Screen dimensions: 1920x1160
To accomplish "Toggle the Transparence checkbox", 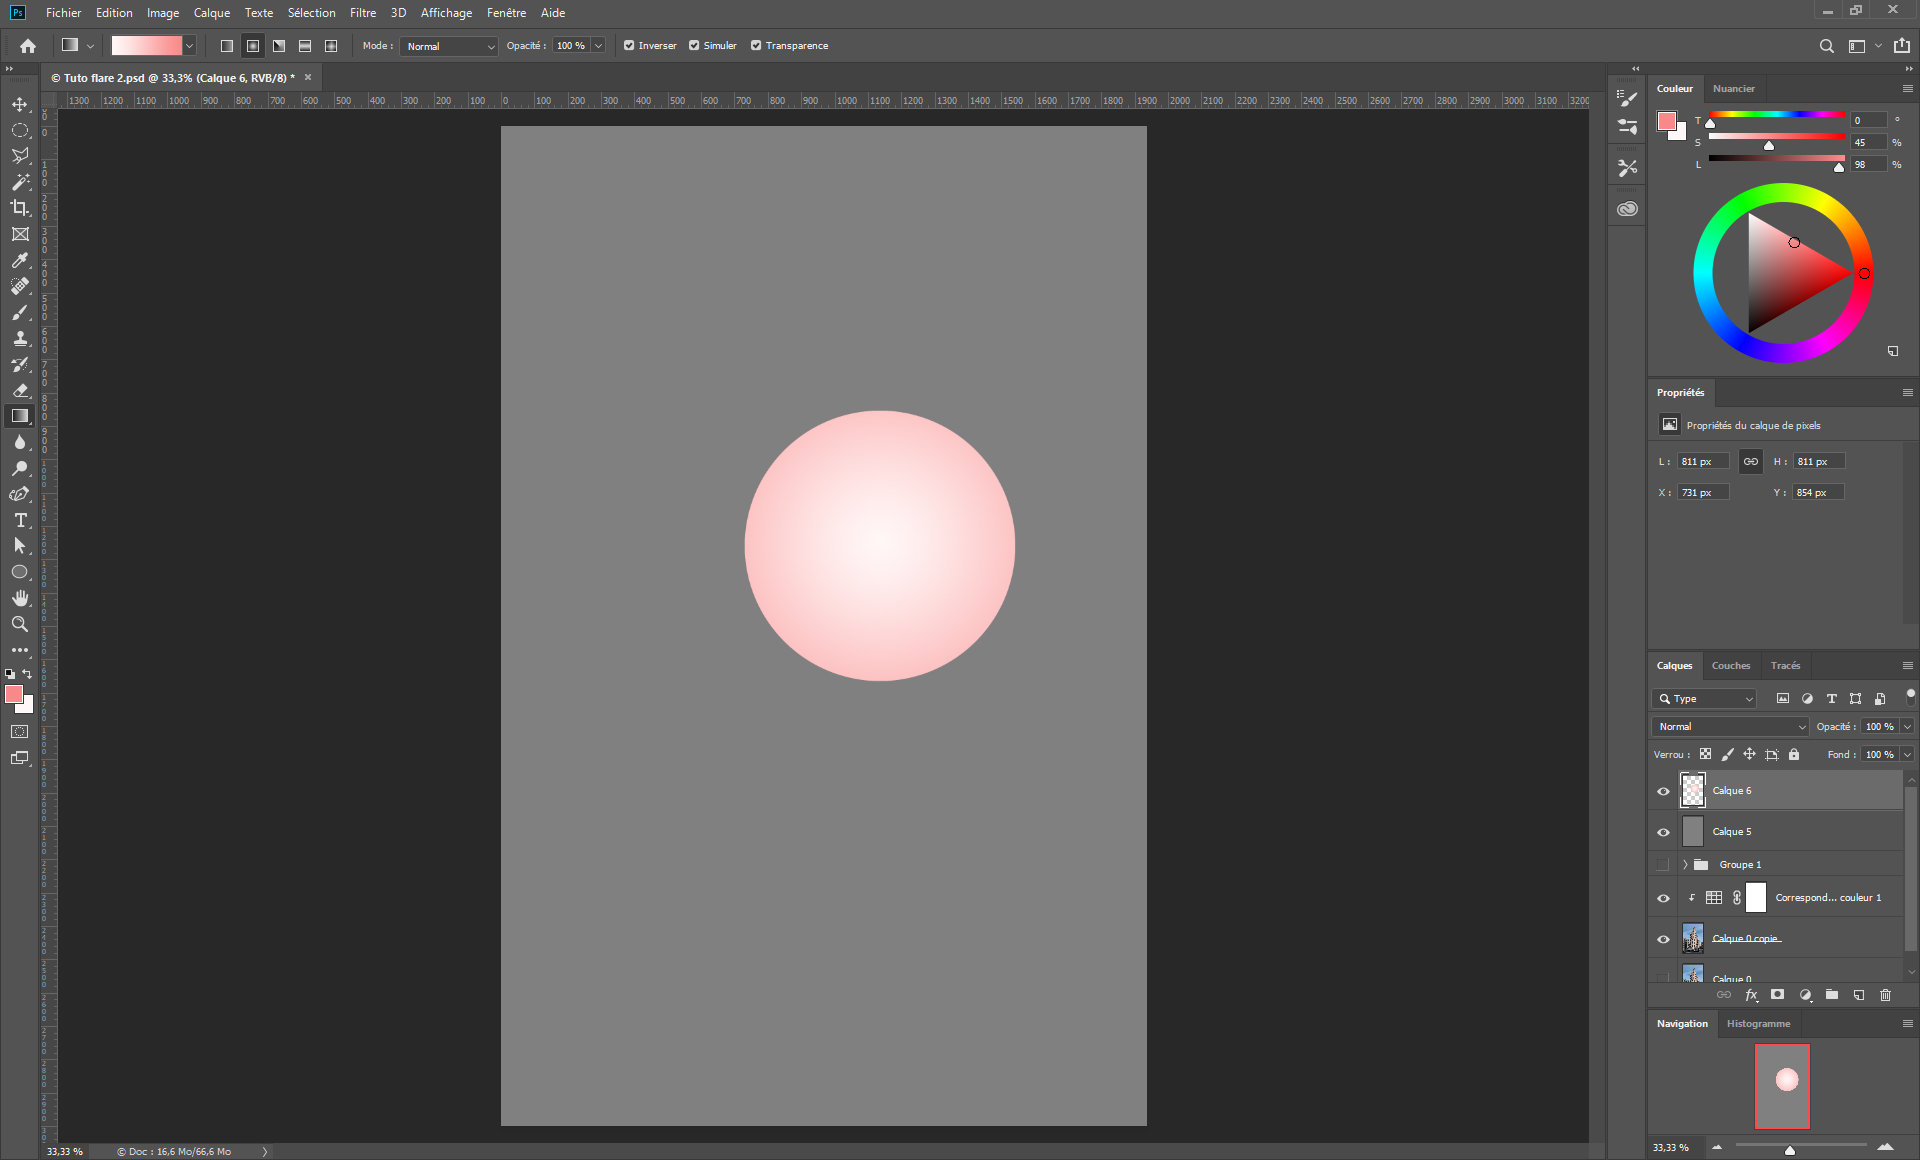I will [756, 46].
